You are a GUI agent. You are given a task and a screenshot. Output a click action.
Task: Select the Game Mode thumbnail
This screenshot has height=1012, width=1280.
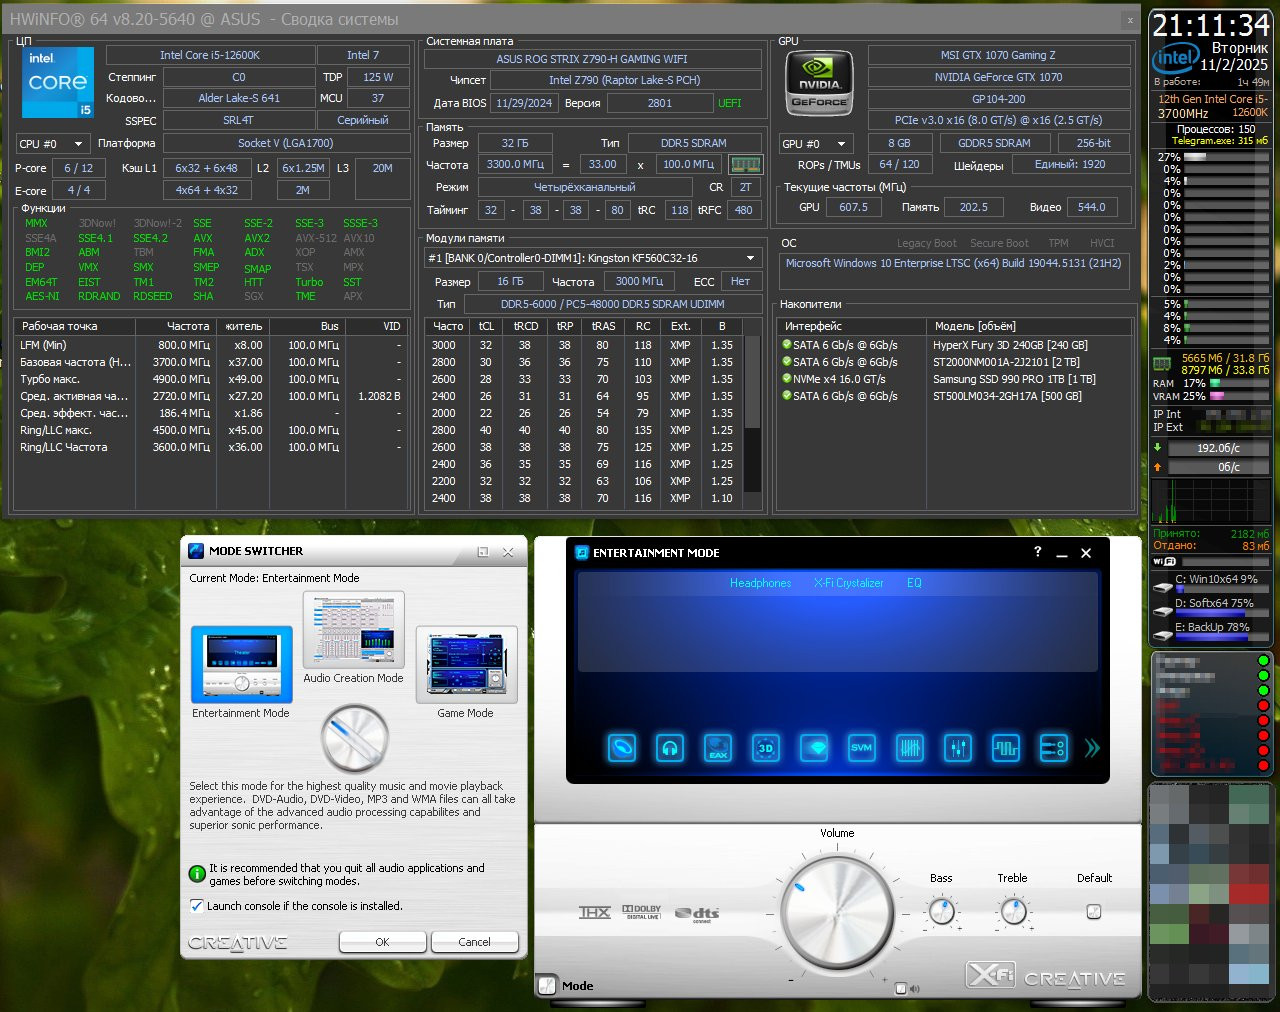point(466,665)
